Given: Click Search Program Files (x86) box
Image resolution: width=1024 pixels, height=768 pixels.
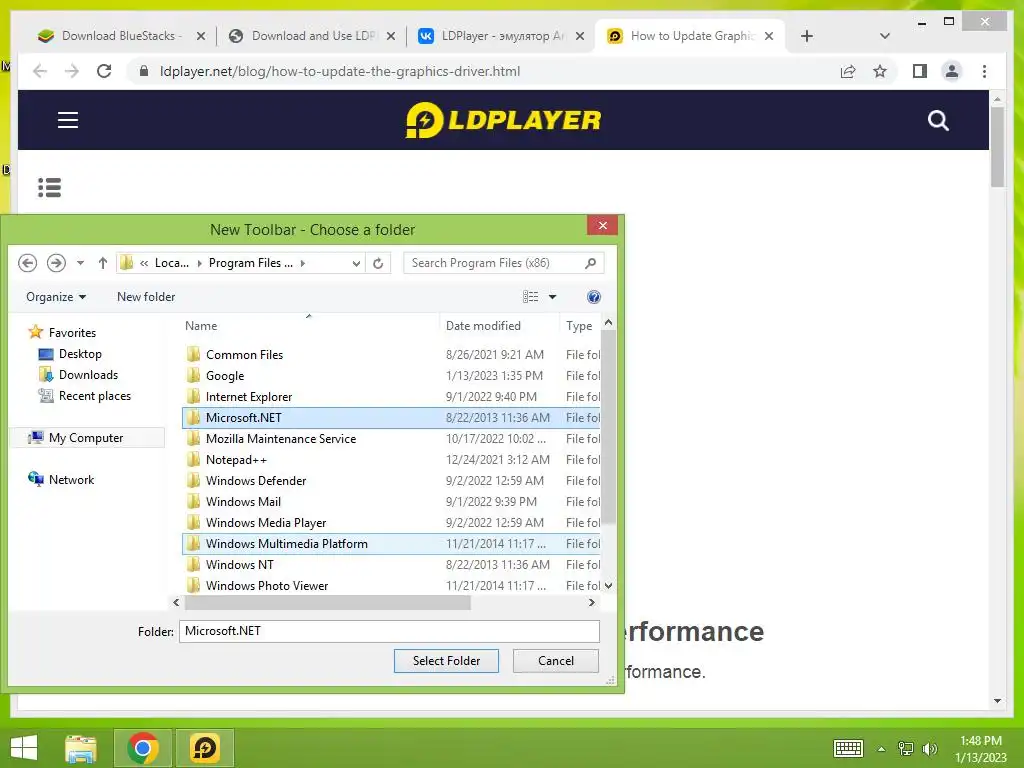Looking at the screenshot, I should coord(503,263).
